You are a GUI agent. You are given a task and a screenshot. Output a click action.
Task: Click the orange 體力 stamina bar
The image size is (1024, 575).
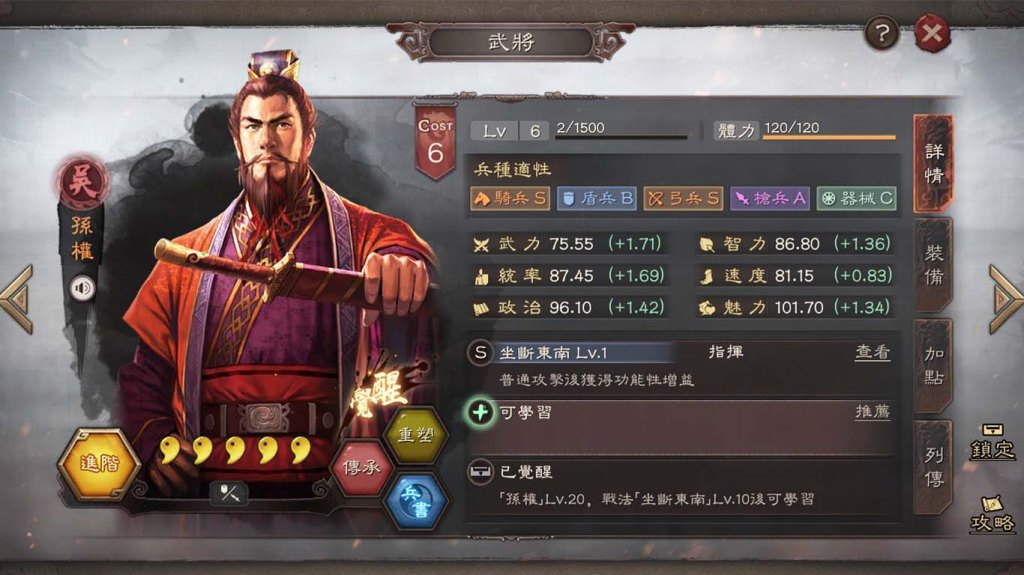coord(829,137)
